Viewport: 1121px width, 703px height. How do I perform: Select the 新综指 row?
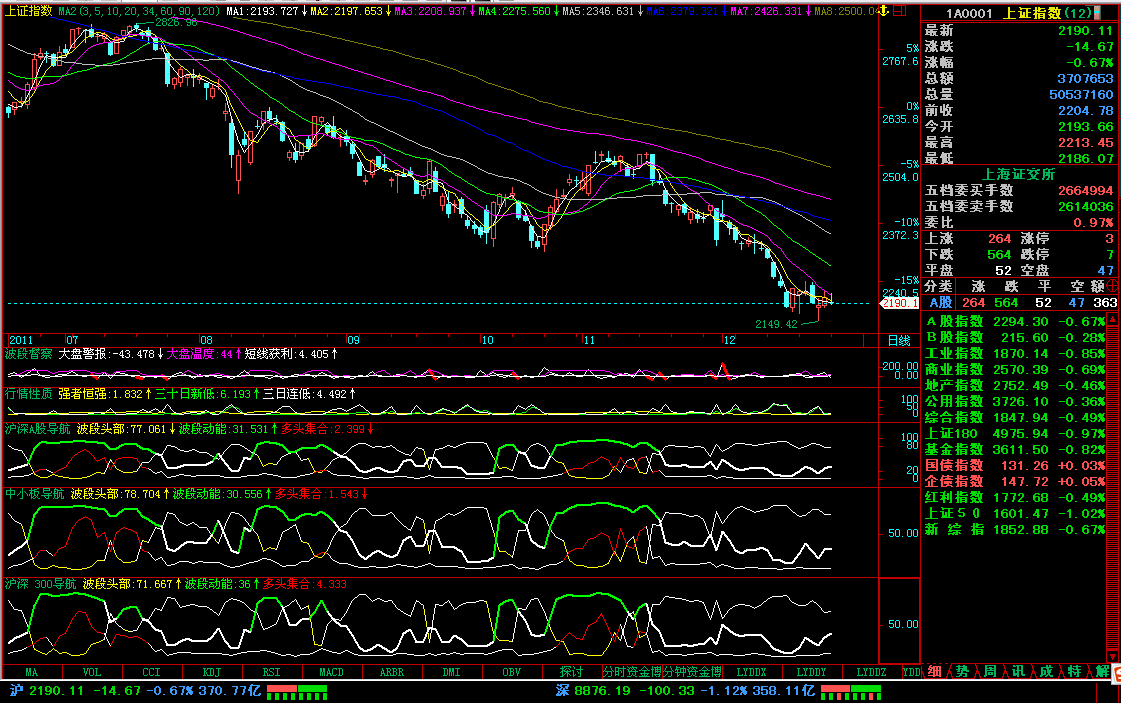click(x=1015, y=529)
